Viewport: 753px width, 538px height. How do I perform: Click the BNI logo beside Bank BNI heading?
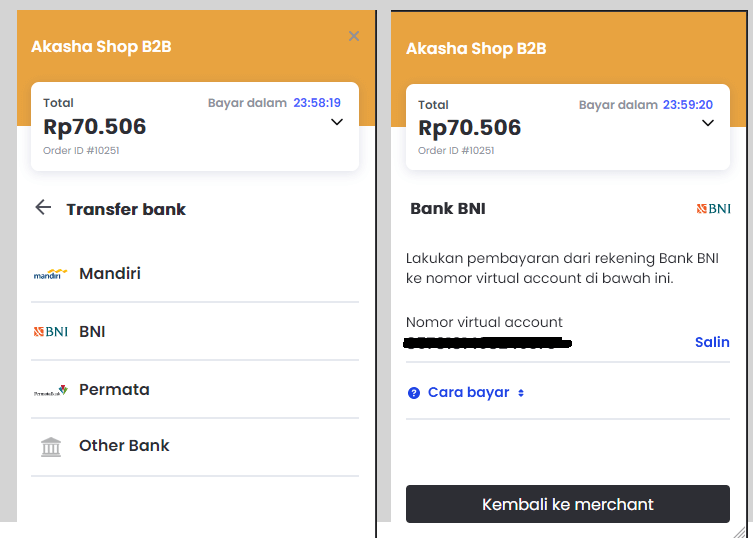click(x=713, y=209)
